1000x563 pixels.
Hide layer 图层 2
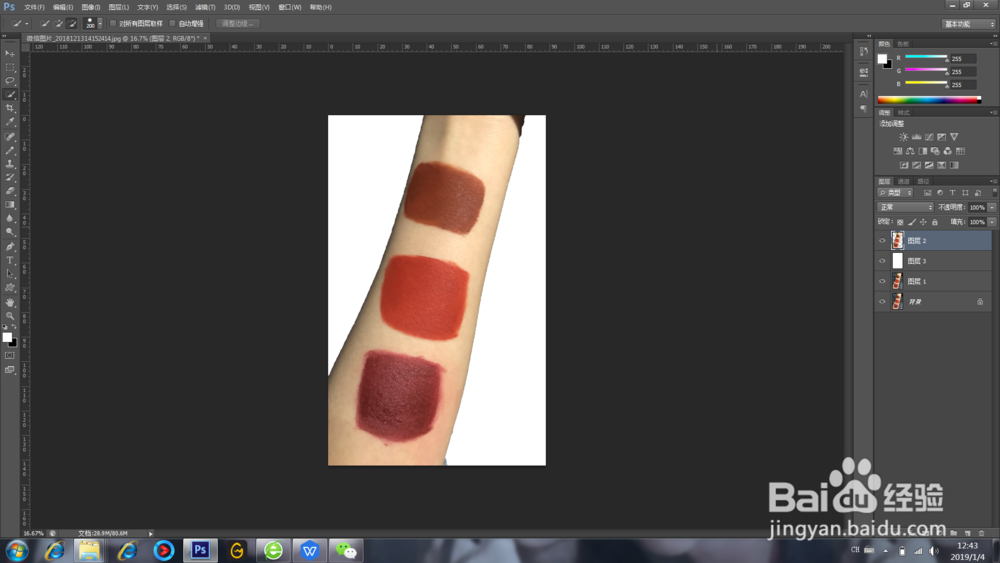pos(883,240)
